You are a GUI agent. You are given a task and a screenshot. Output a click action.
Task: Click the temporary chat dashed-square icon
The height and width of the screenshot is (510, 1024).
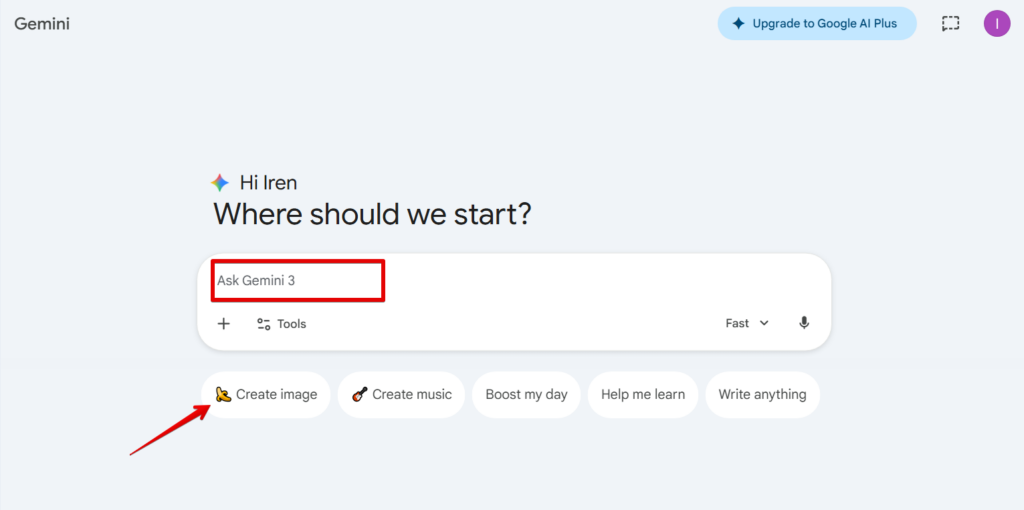pyautogui.click(x=950, y=24)
